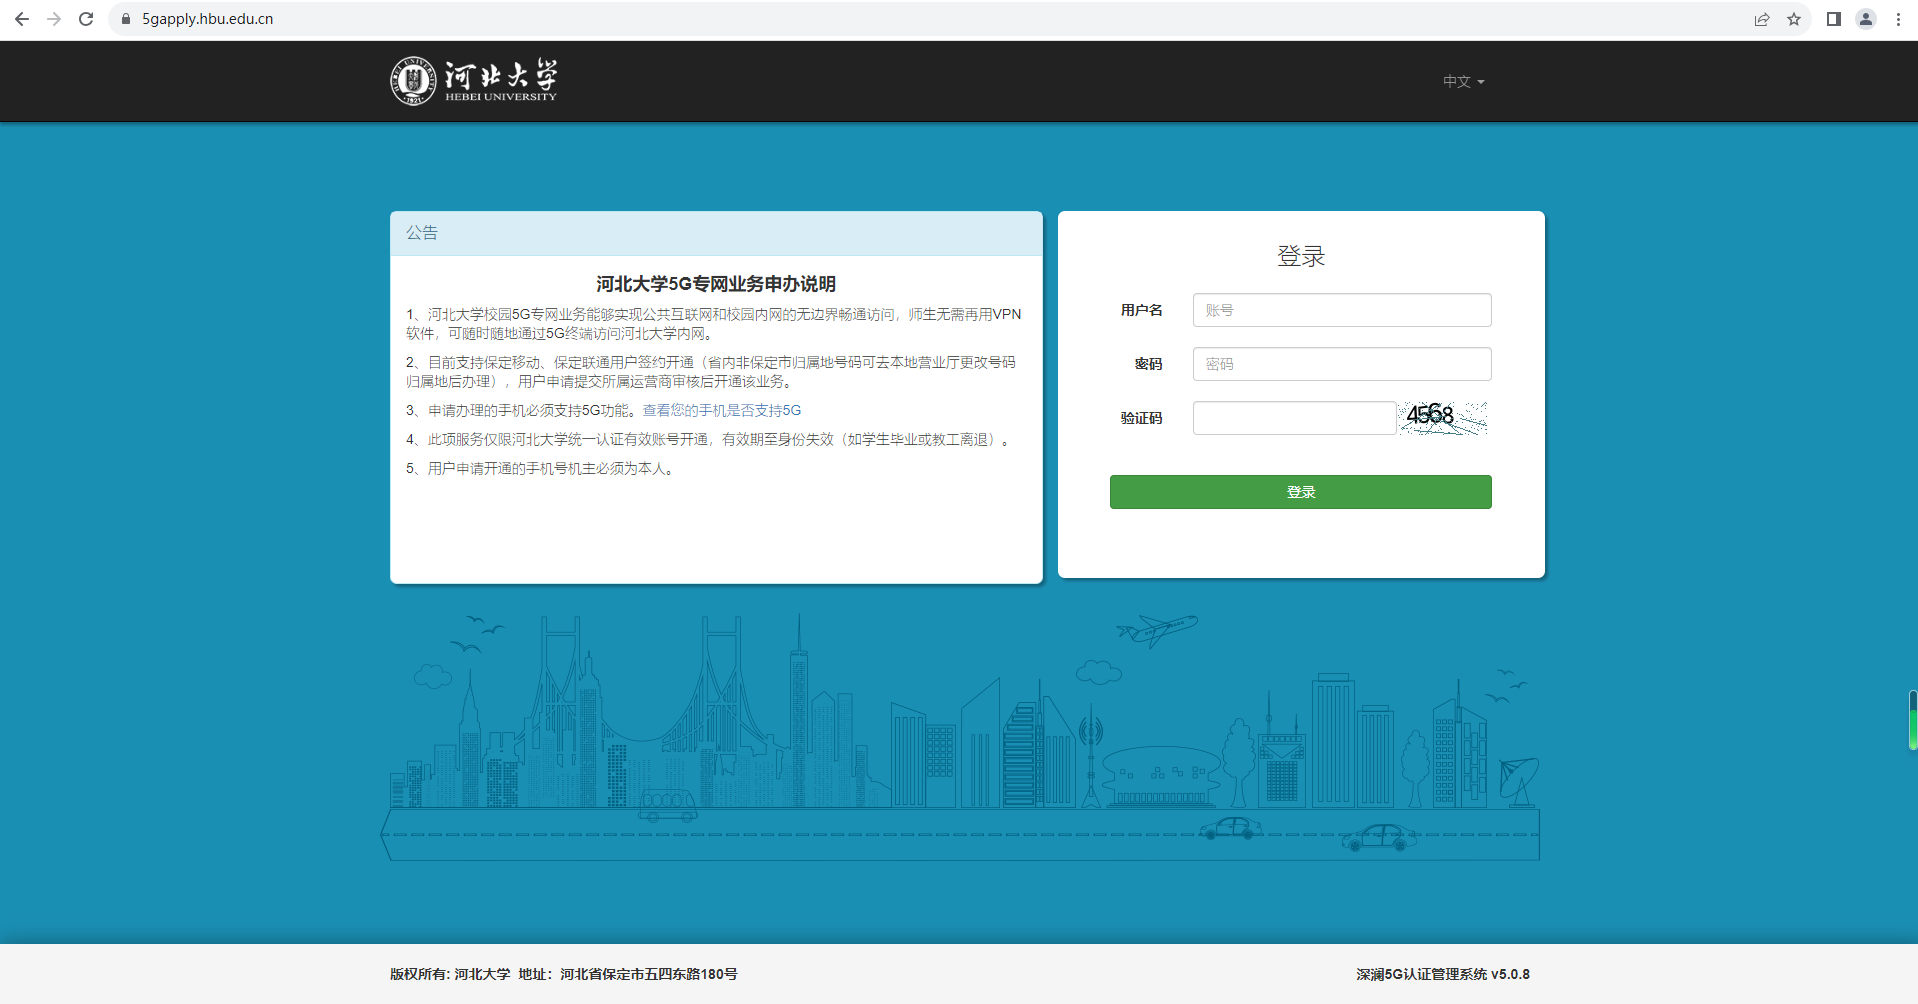Click the green 登录 button
1918x1004 pixels.
tap(1300, 492)
